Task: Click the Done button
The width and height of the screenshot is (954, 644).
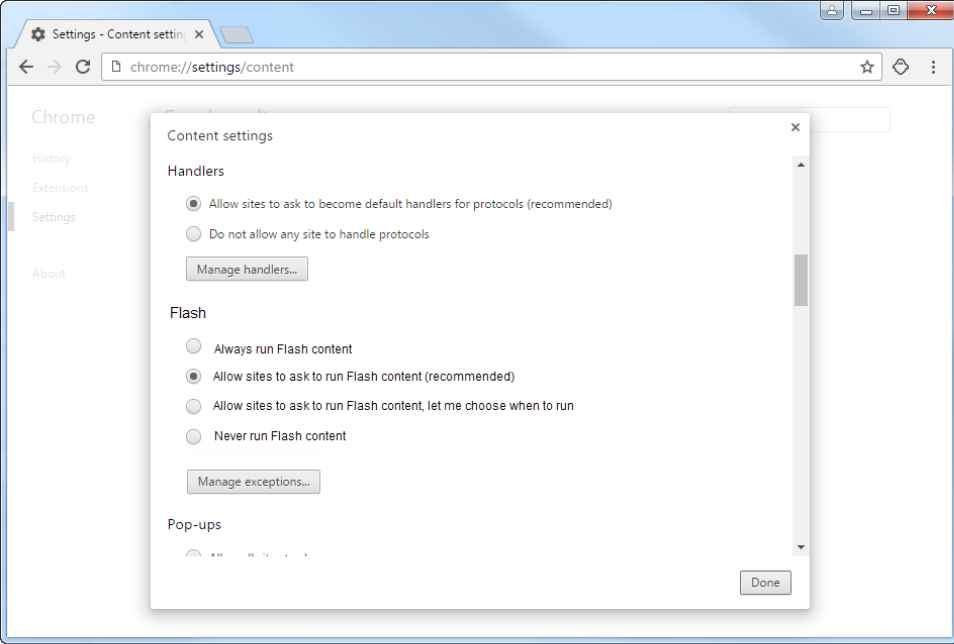Action: [764, 582]
